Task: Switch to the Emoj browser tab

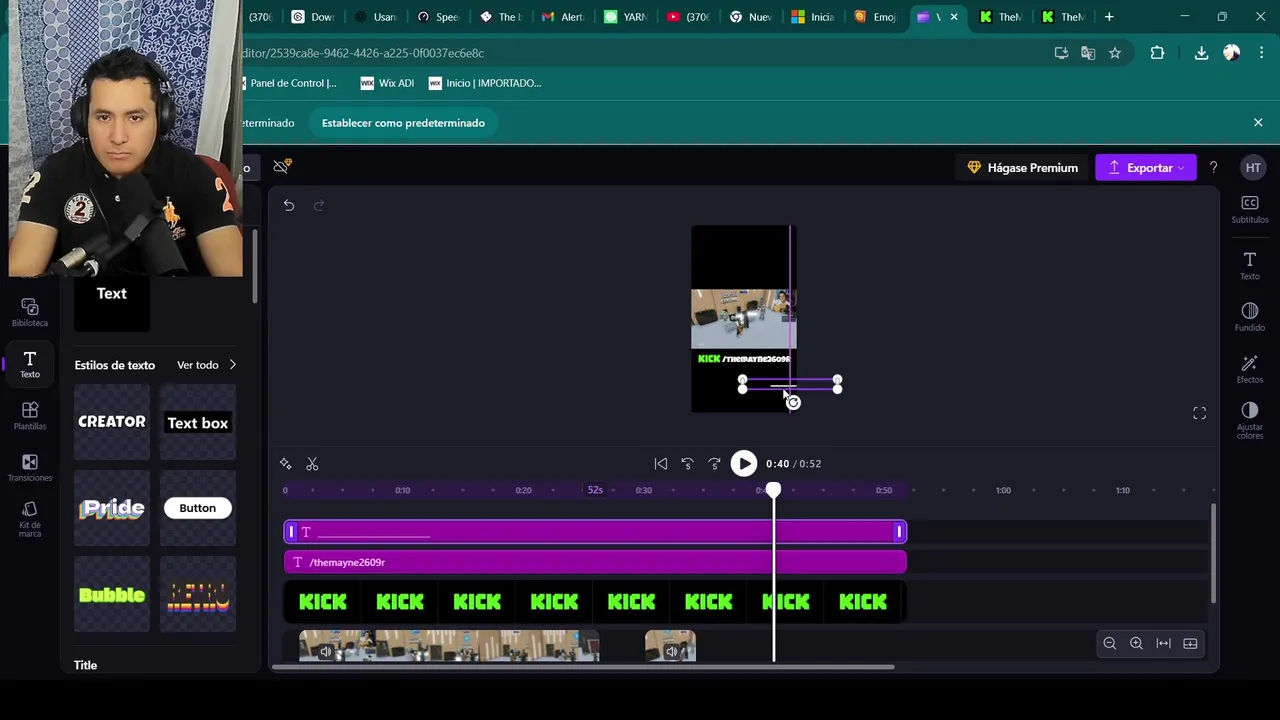Action: click(875, 17)
